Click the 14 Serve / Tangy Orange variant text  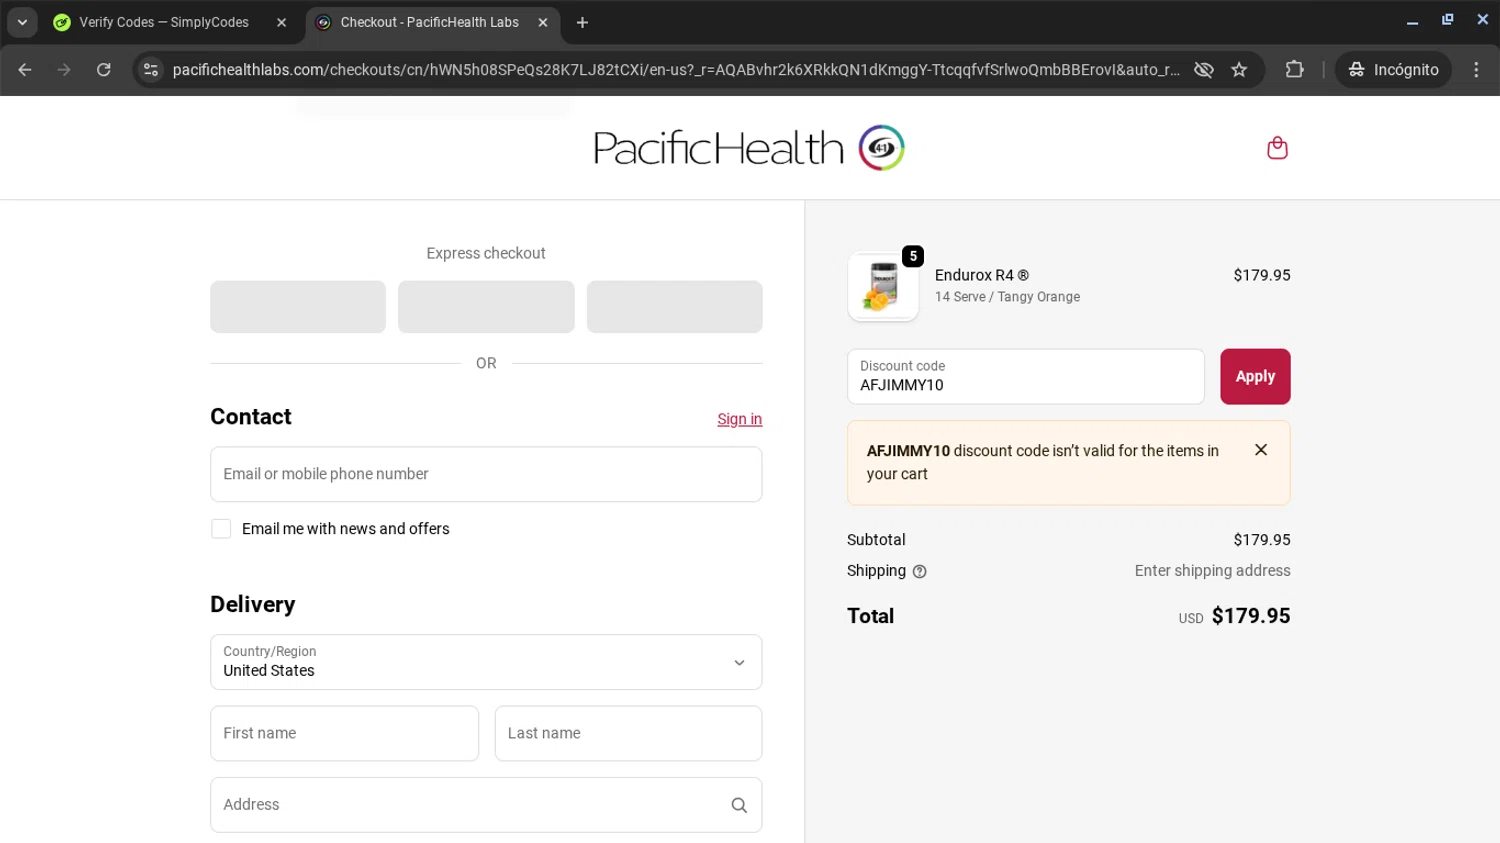1007,297
